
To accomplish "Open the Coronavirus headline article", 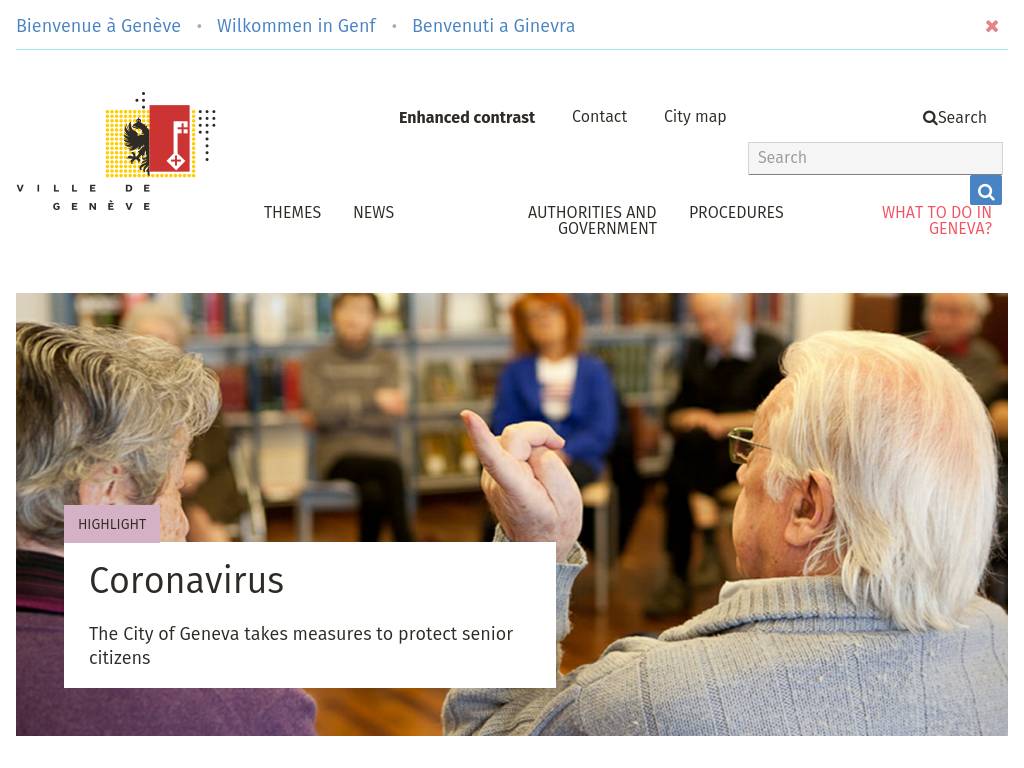I will coord(186,580).
